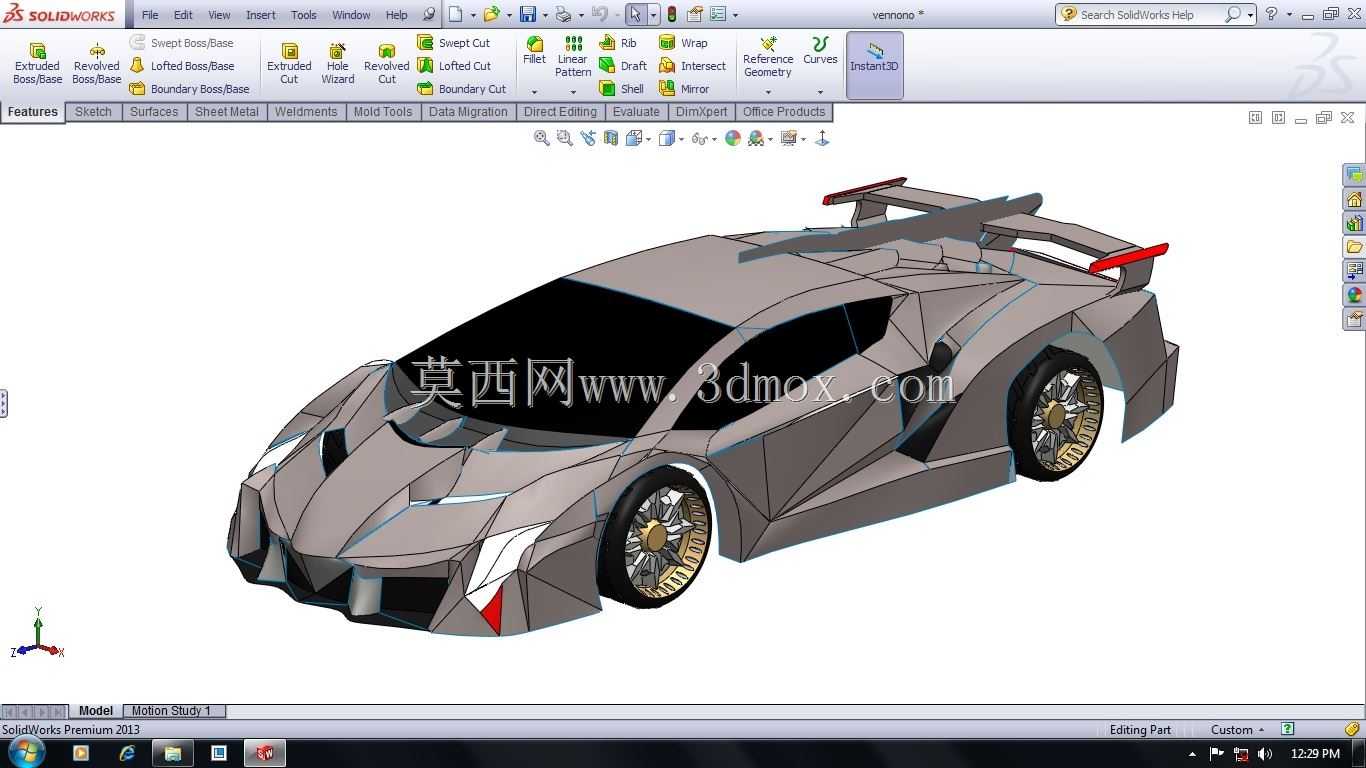Click the Draft feature tool
1366x768 pixels.
click(623, 66)
